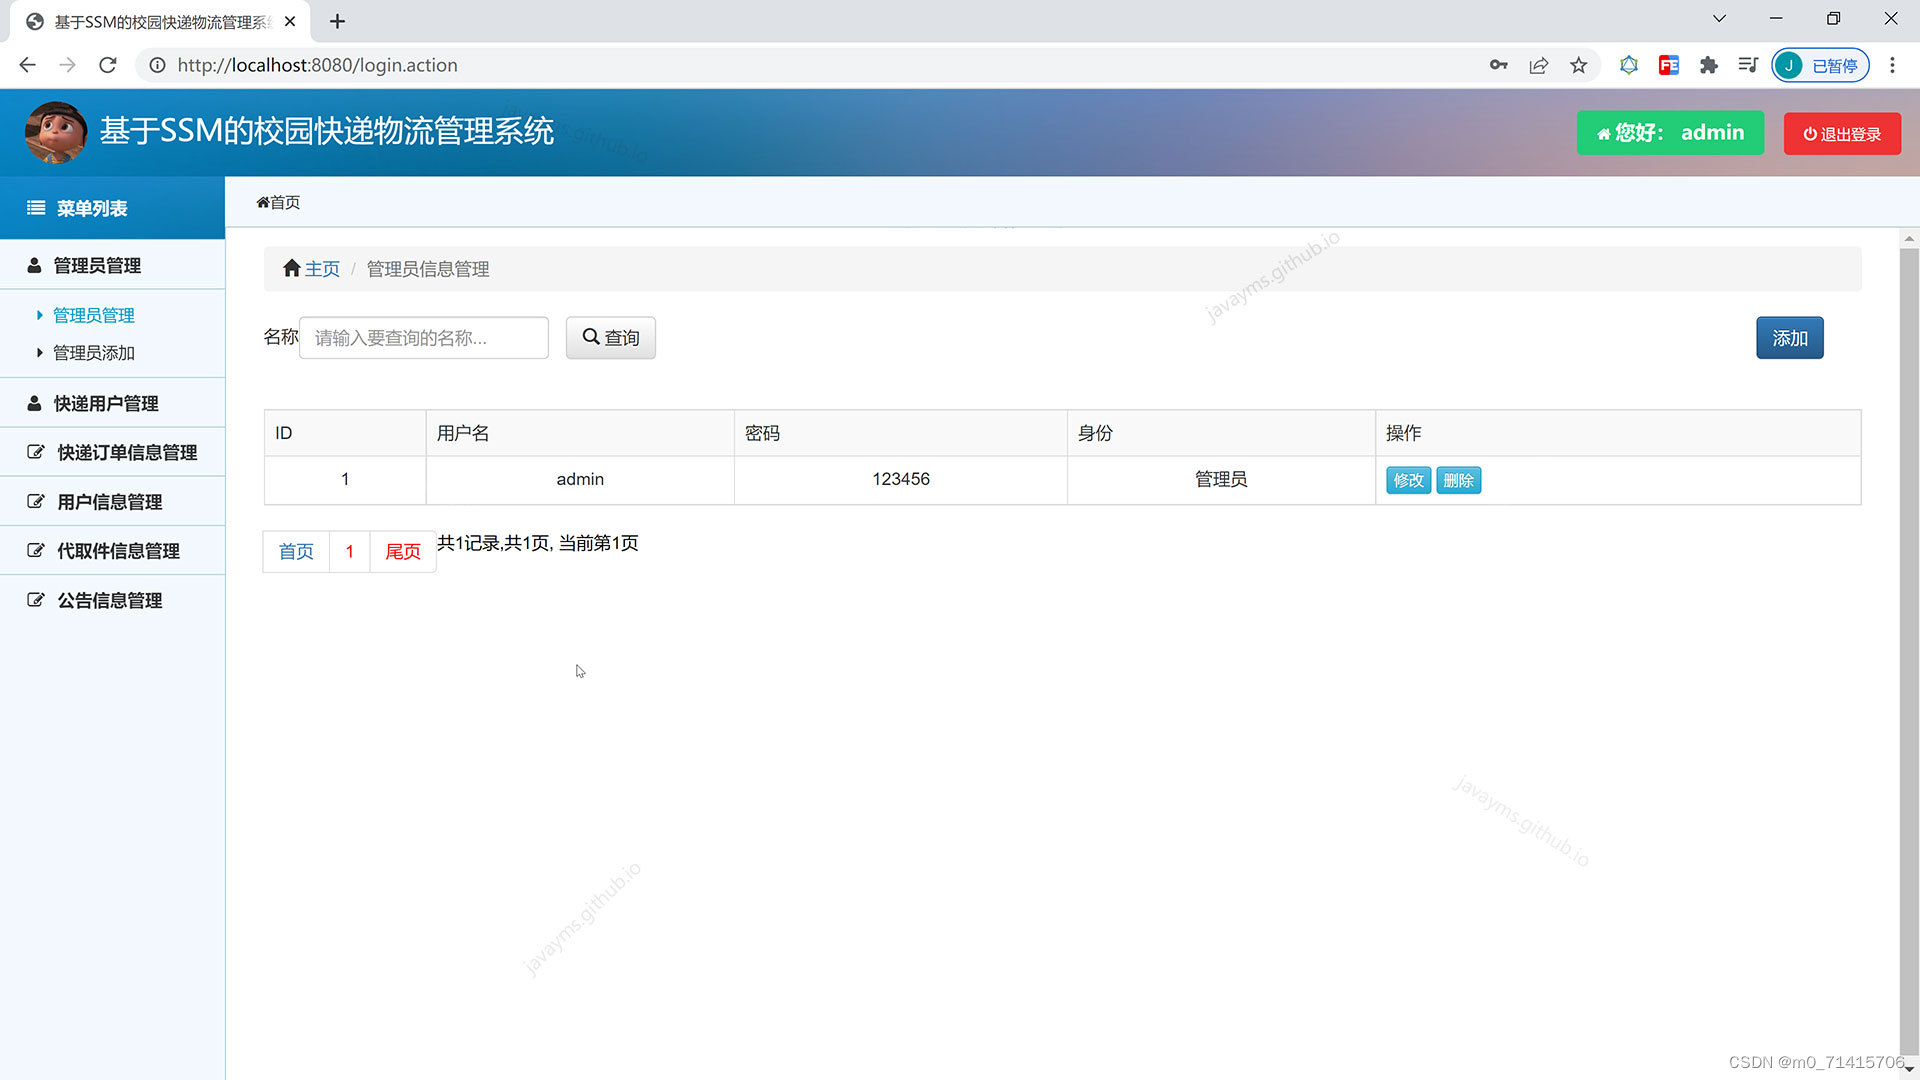This screenshot has height=1080, width=1920.
Task: Click the saved password key icon
Action: (x=1498, y=65)
